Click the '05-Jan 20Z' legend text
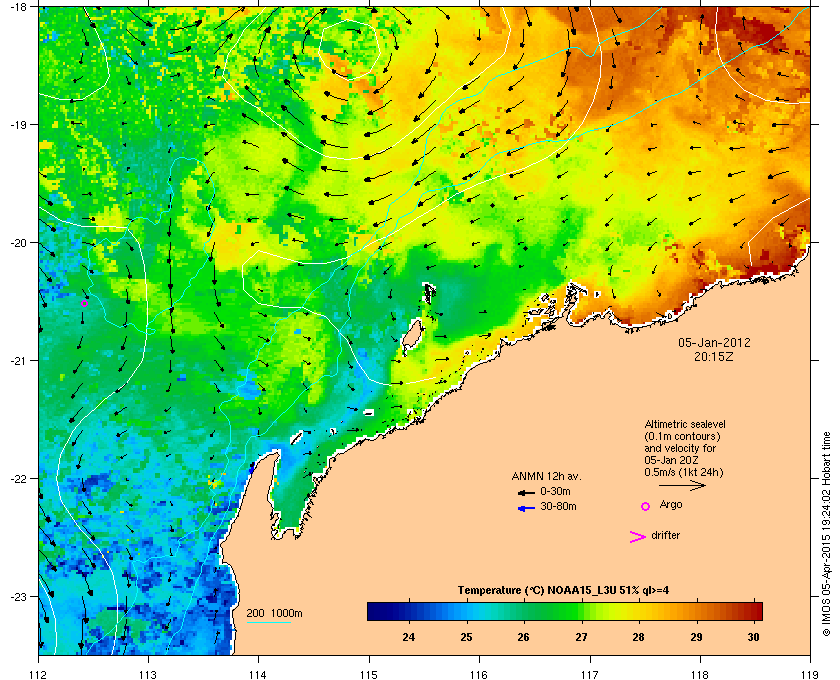Viewport: 840px width, 680px height. coord(671,460)
